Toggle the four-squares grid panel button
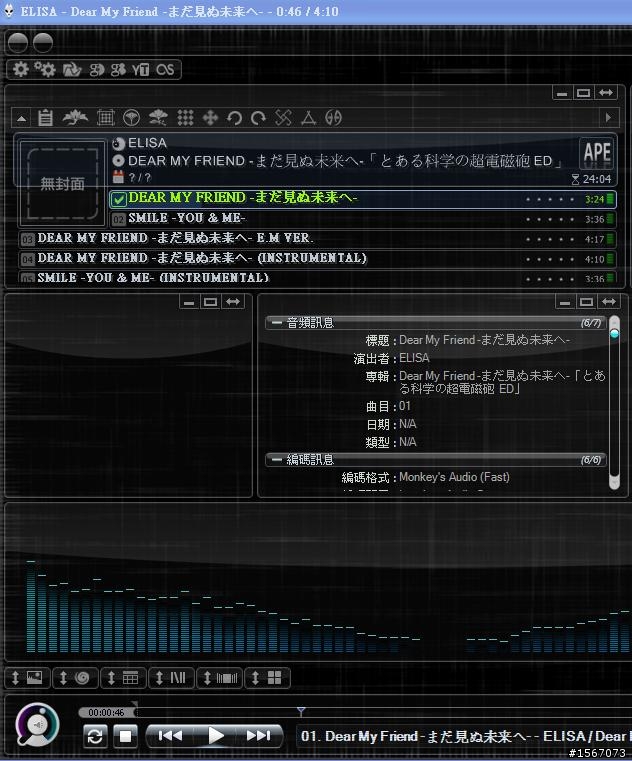 tap(267, 678)
